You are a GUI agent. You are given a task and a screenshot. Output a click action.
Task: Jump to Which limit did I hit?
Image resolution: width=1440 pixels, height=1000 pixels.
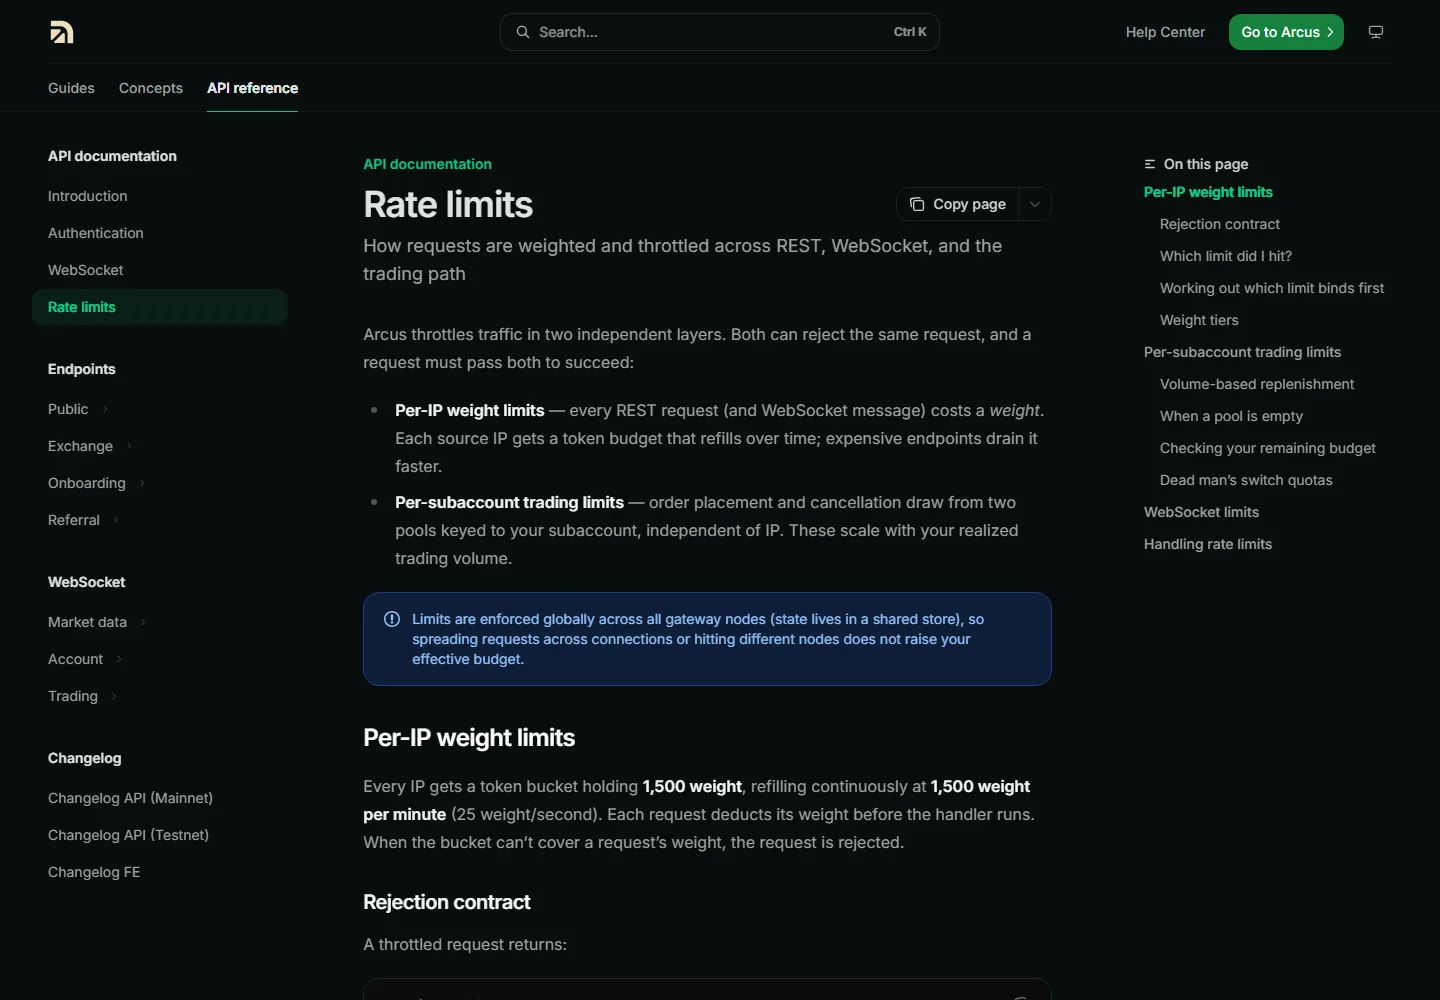pos(1226,256)
